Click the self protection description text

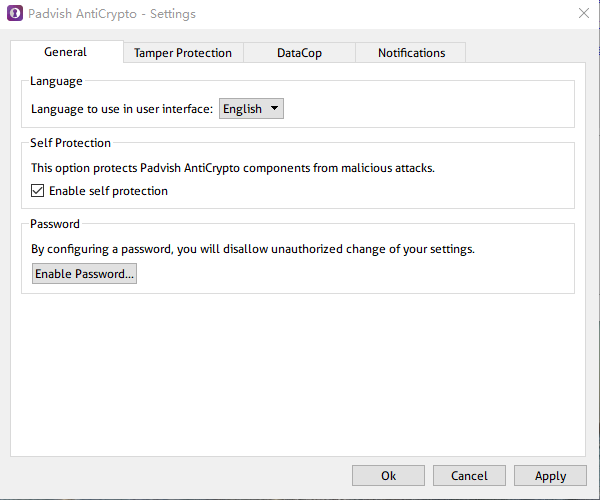click(x=233, y=168)
